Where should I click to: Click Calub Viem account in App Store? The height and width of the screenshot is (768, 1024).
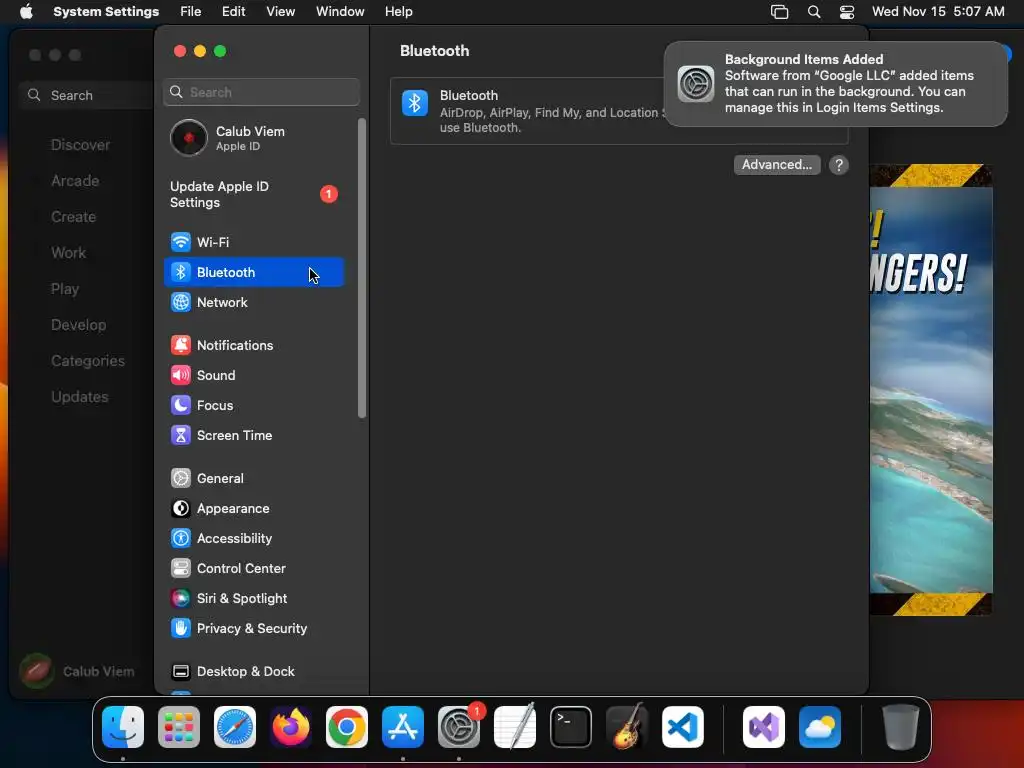(x=77, y=671)
